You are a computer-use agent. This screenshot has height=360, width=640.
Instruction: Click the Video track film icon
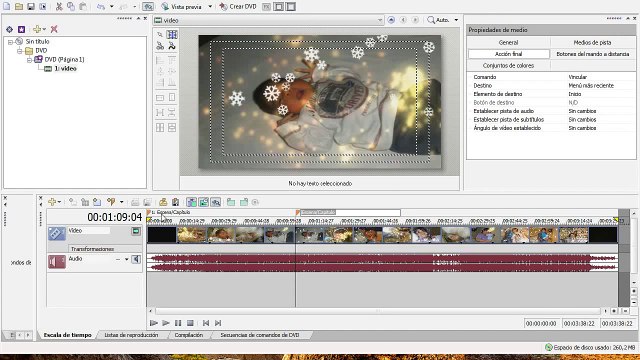pyautogui.click(x=57, y=233)
